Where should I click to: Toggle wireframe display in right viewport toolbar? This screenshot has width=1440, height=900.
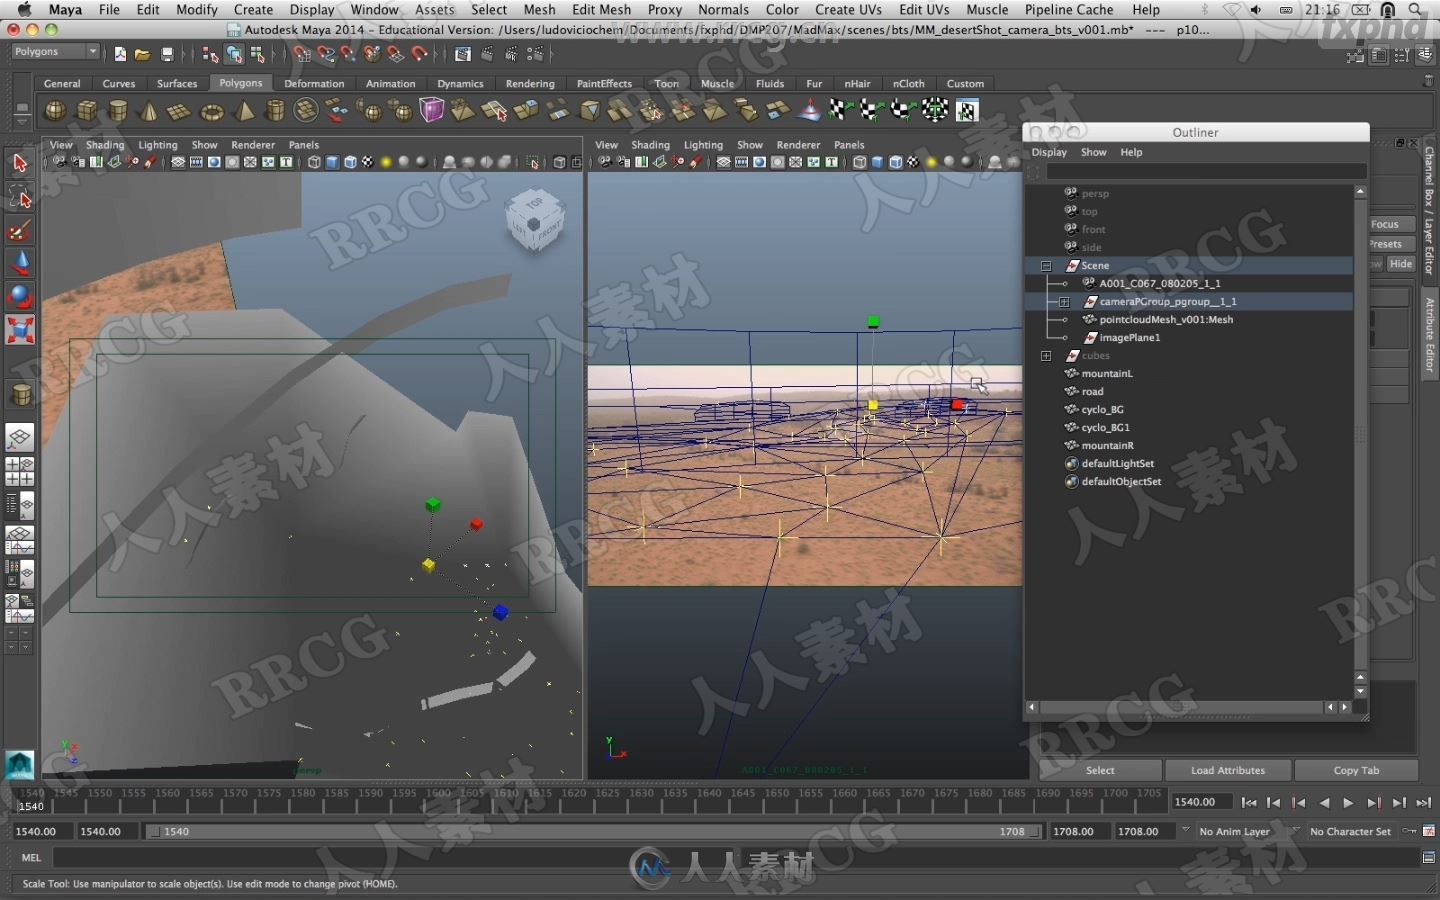tap(860, 162)
